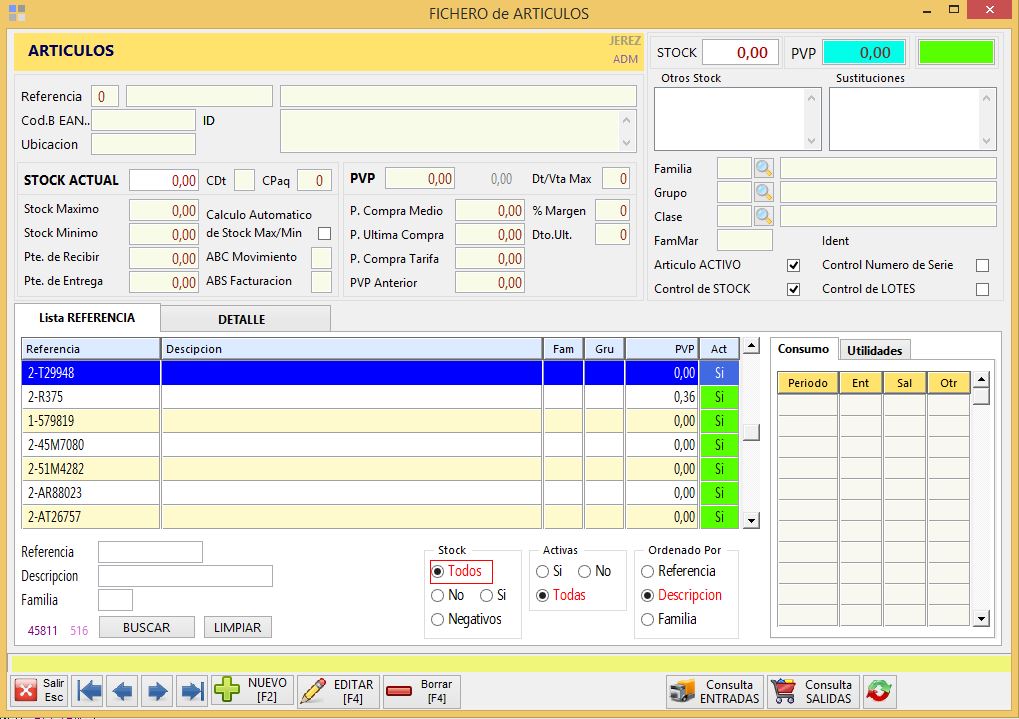1019x719 pixels.
Task: Click the previous record arrow
Action: tap(123, 691)
